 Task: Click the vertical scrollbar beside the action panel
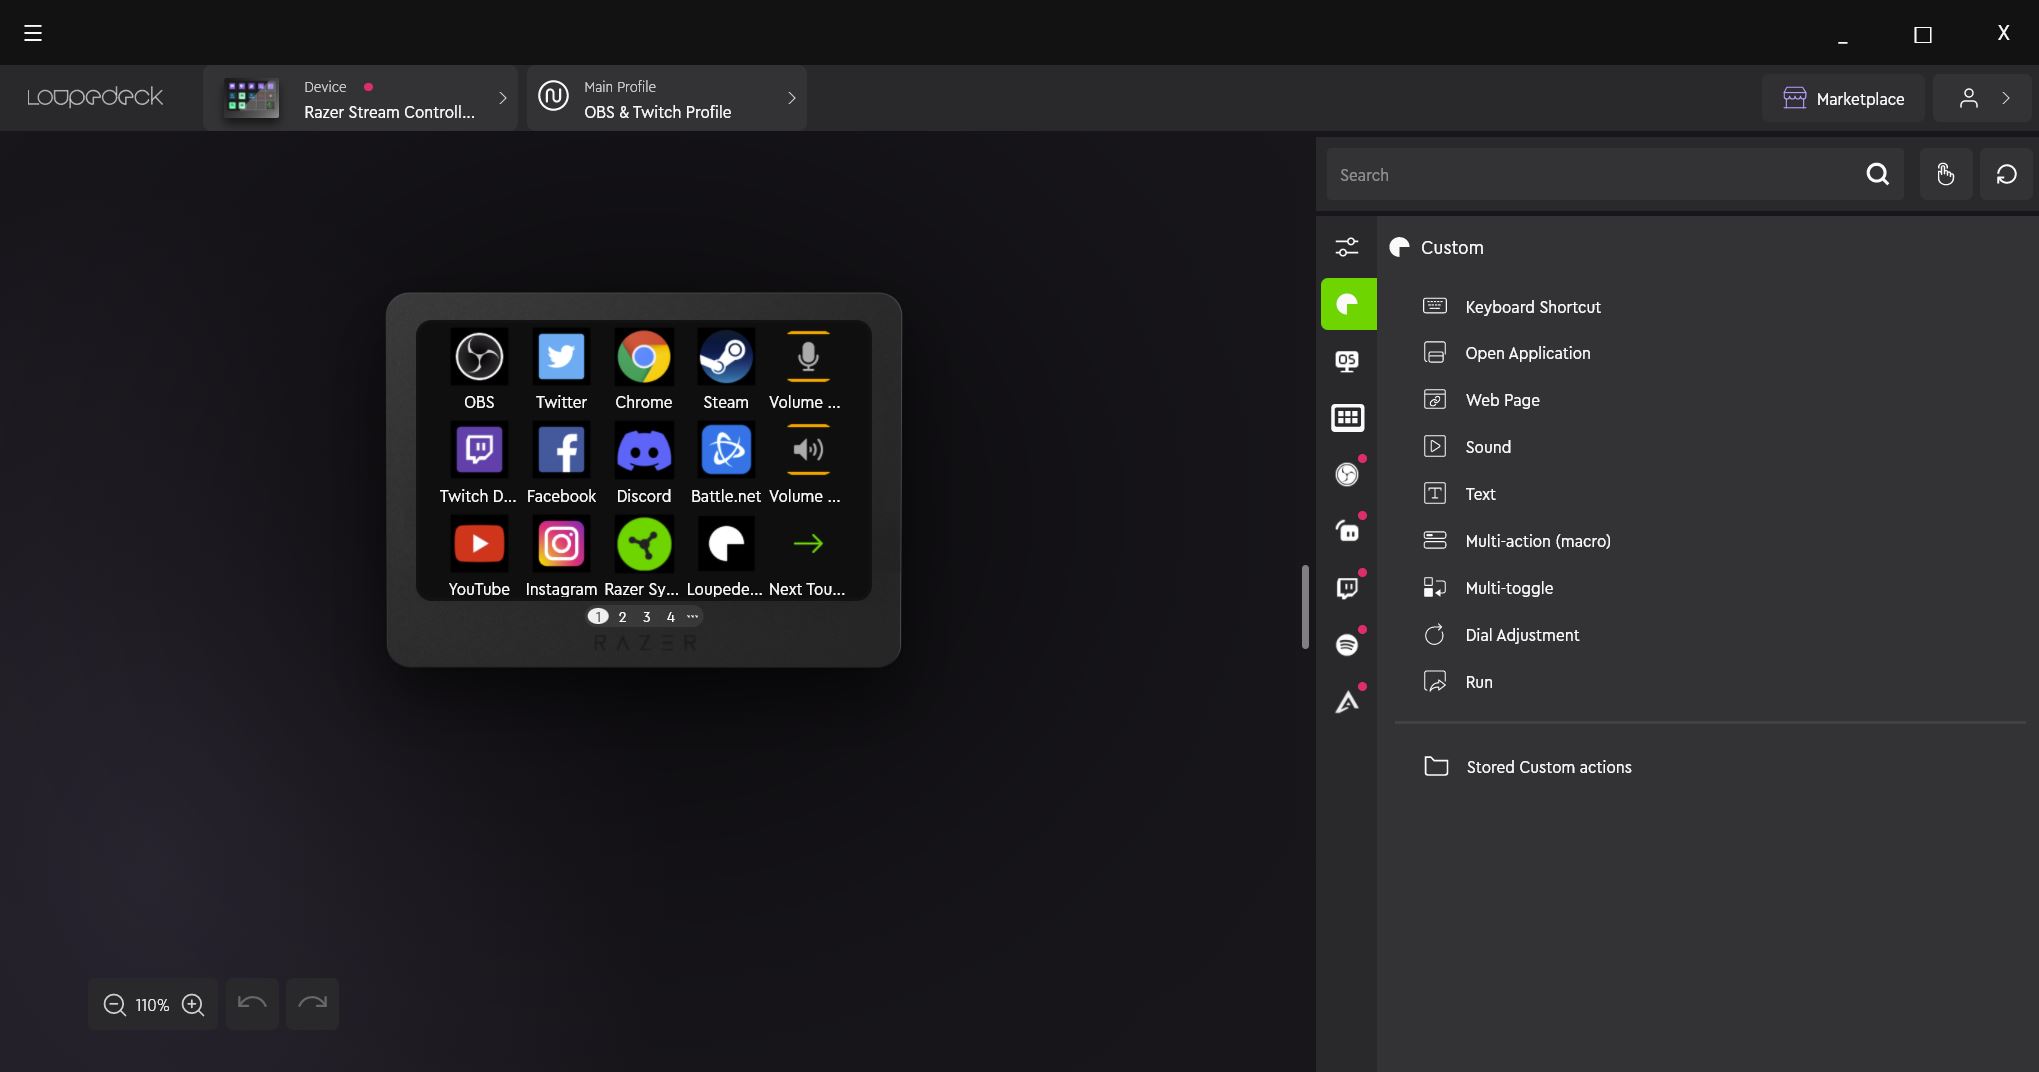[1305, 607]
